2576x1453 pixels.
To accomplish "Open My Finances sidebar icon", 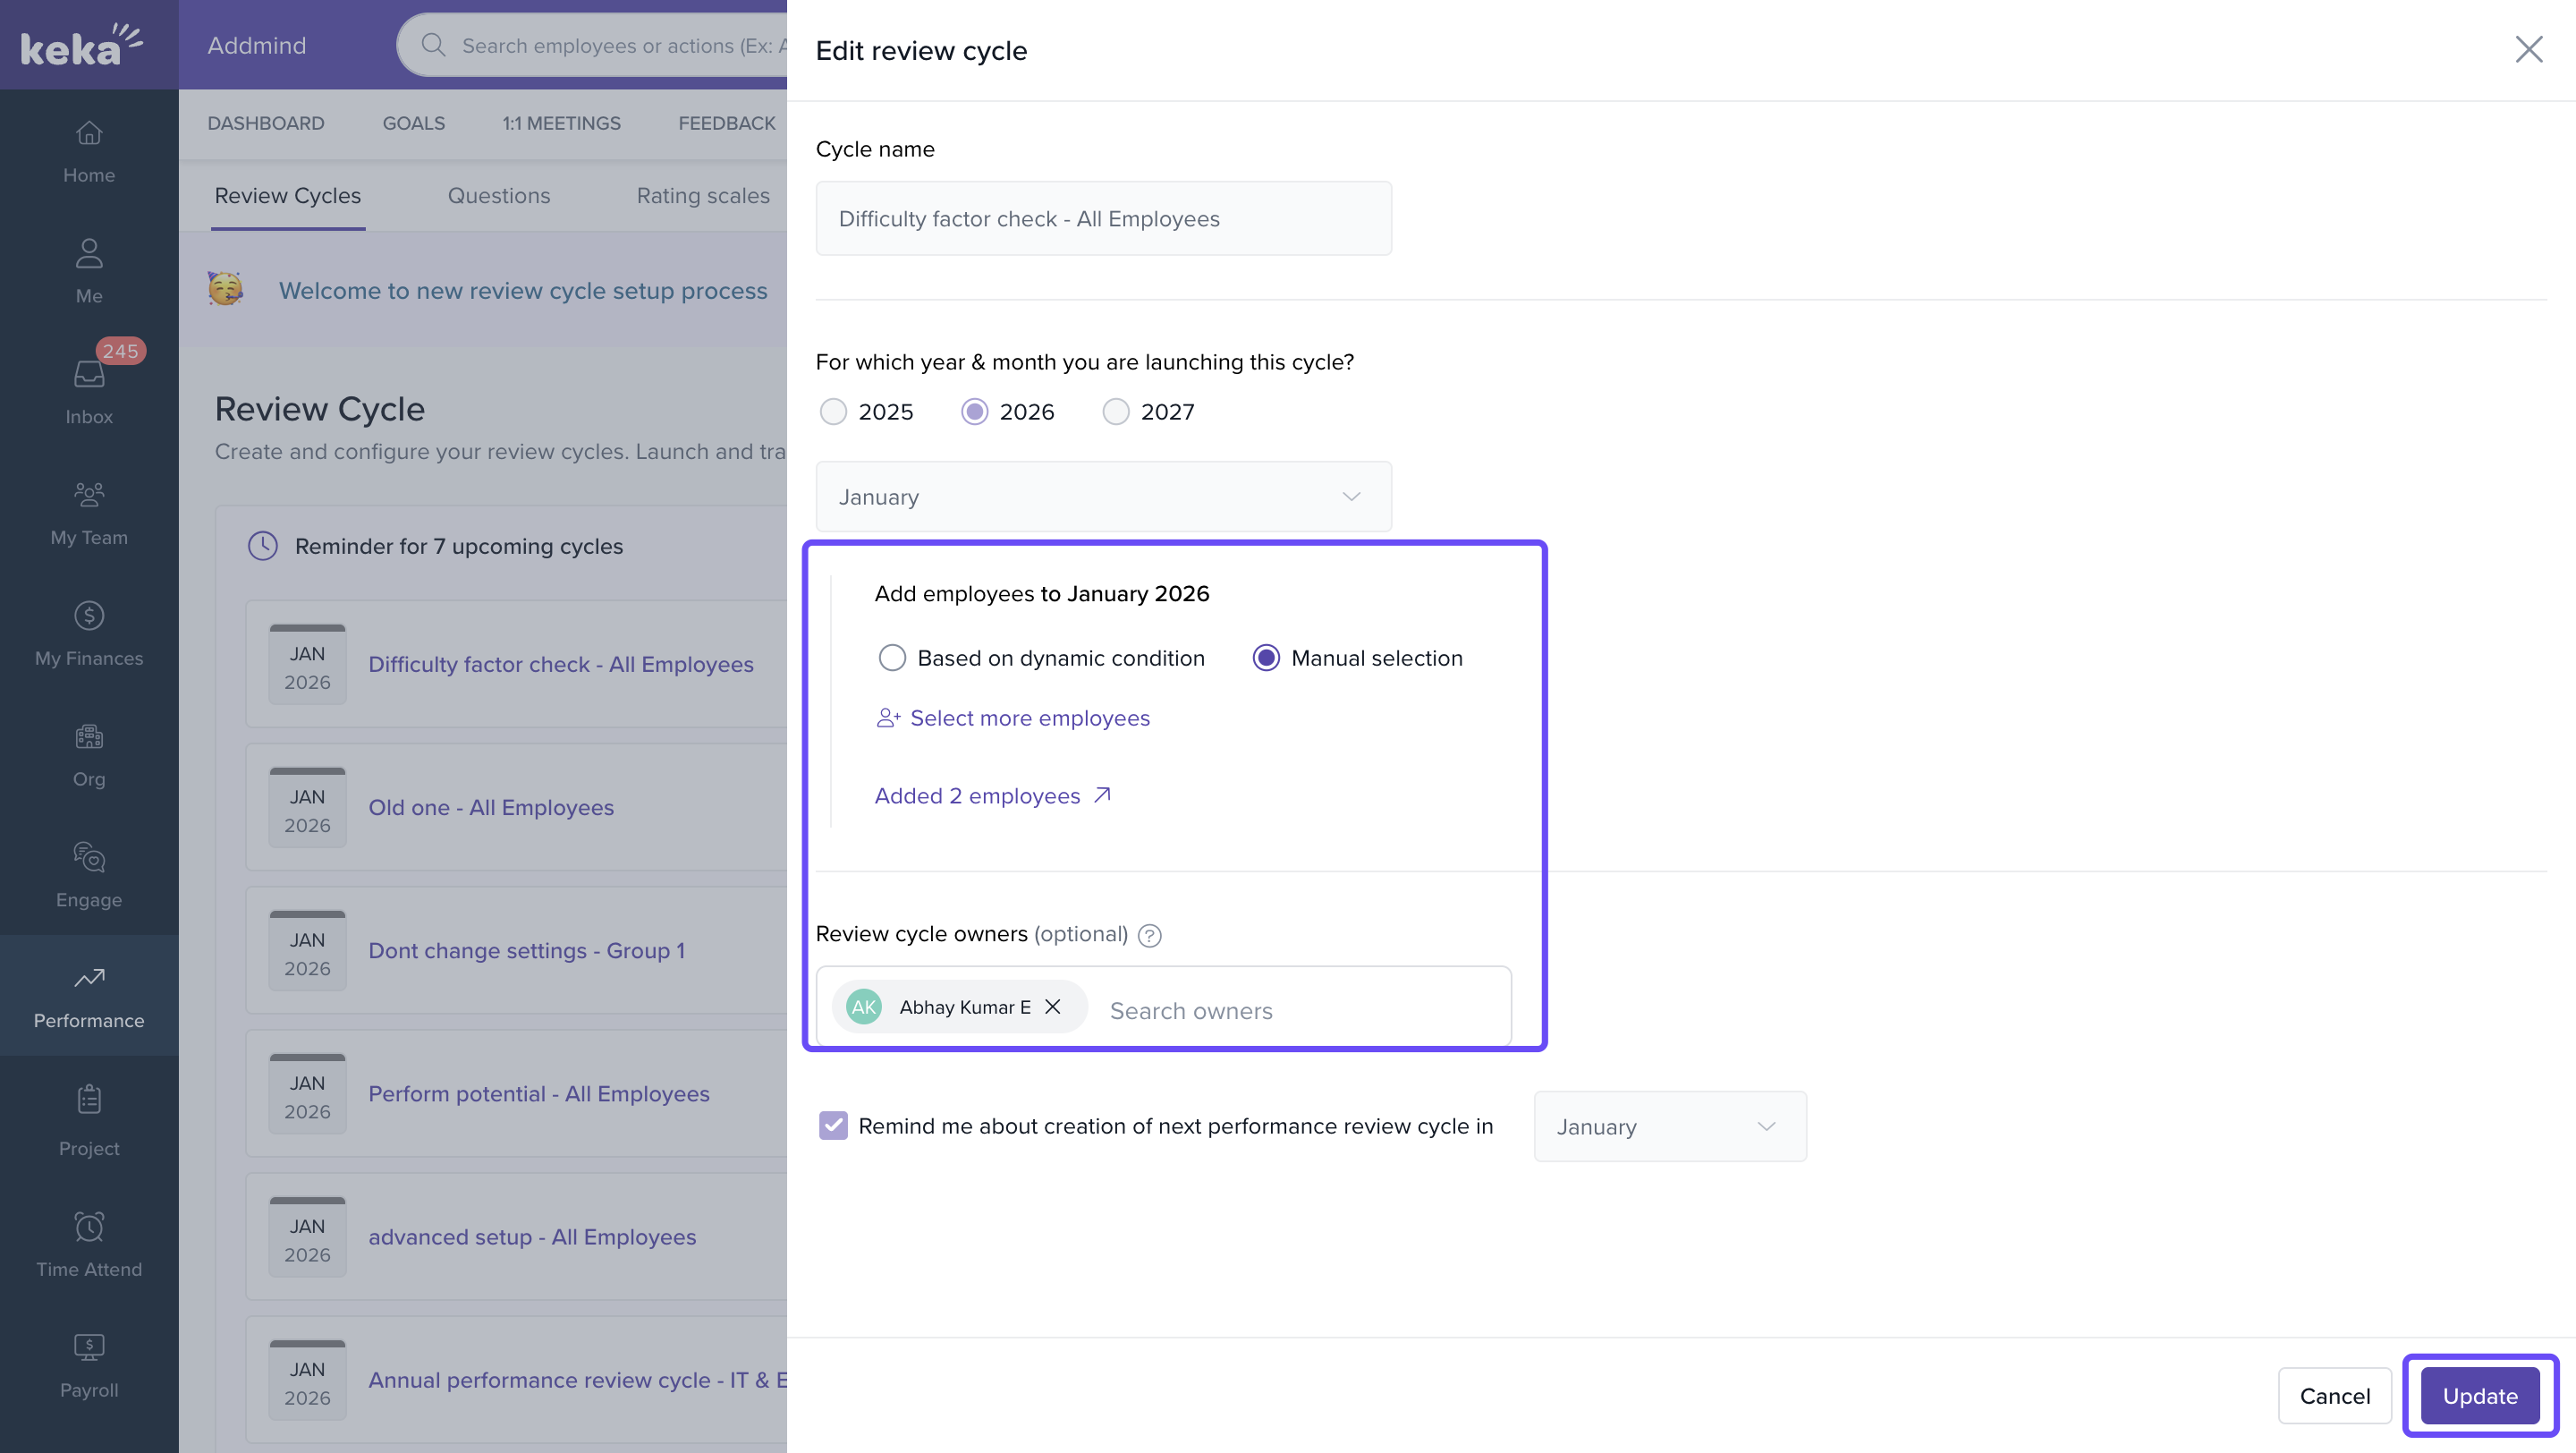I will click(x=89, y=630).
